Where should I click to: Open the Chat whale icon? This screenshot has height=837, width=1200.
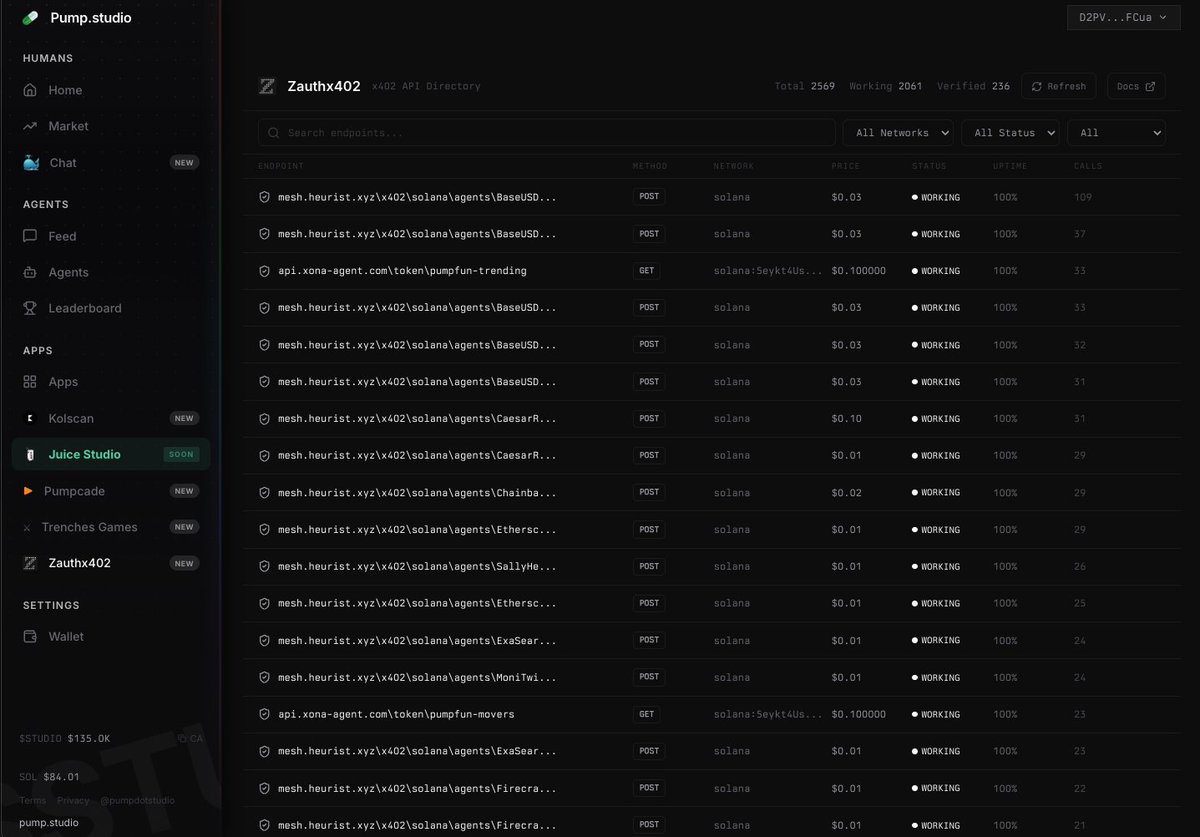pos(30,162)
